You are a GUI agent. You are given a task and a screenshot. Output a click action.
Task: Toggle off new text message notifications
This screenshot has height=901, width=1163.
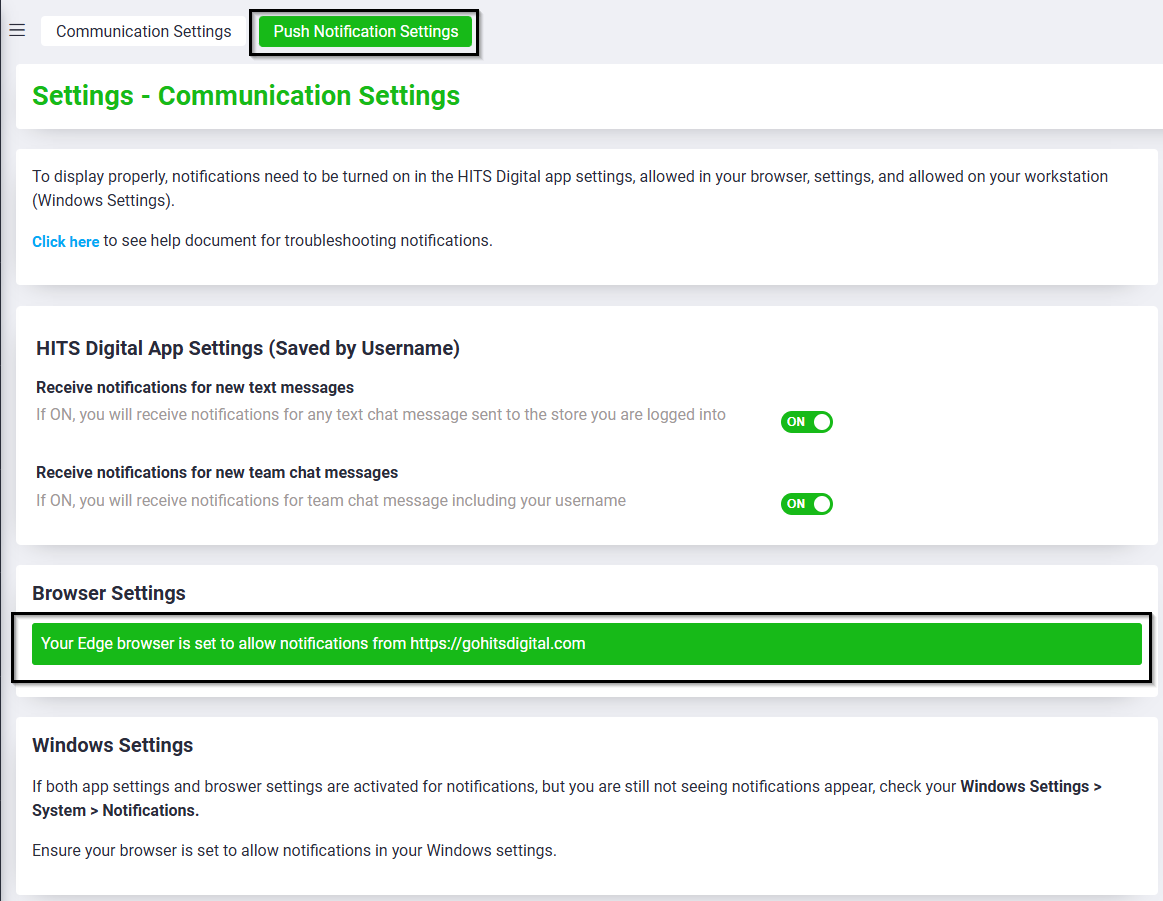[x=806, y=422]
